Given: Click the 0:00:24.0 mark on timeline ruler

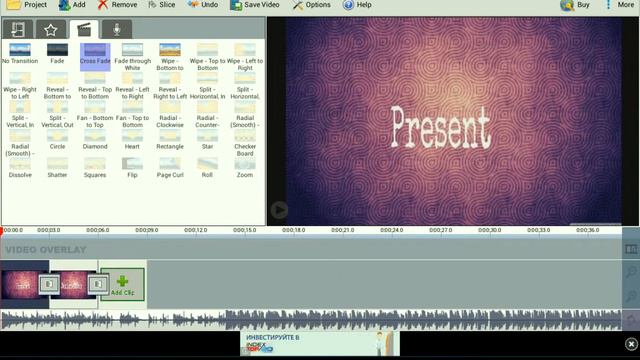Looking at the screenshot, I should pyautogui.click(x=391, y=230).
